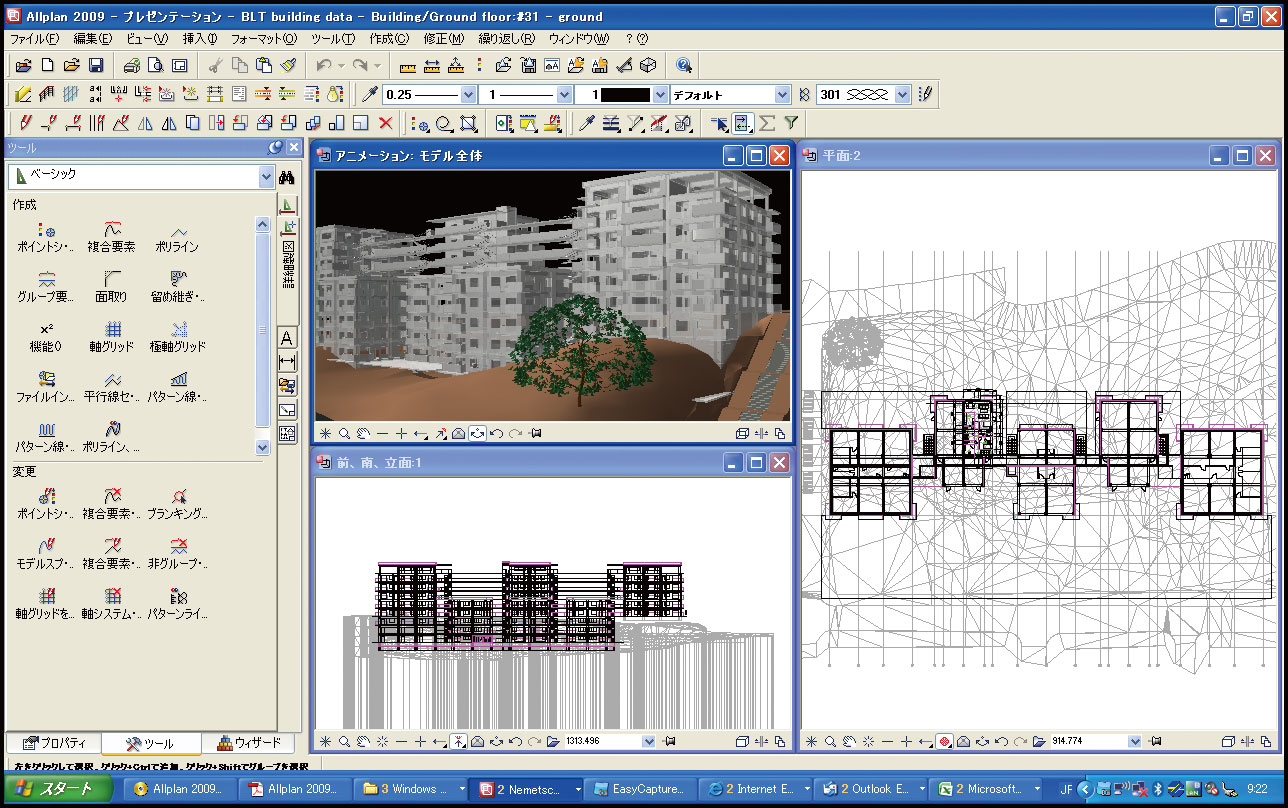Switch to the プロパティ tab
The width and height of the screenshot is (1288, 808).
click(55, 744)
